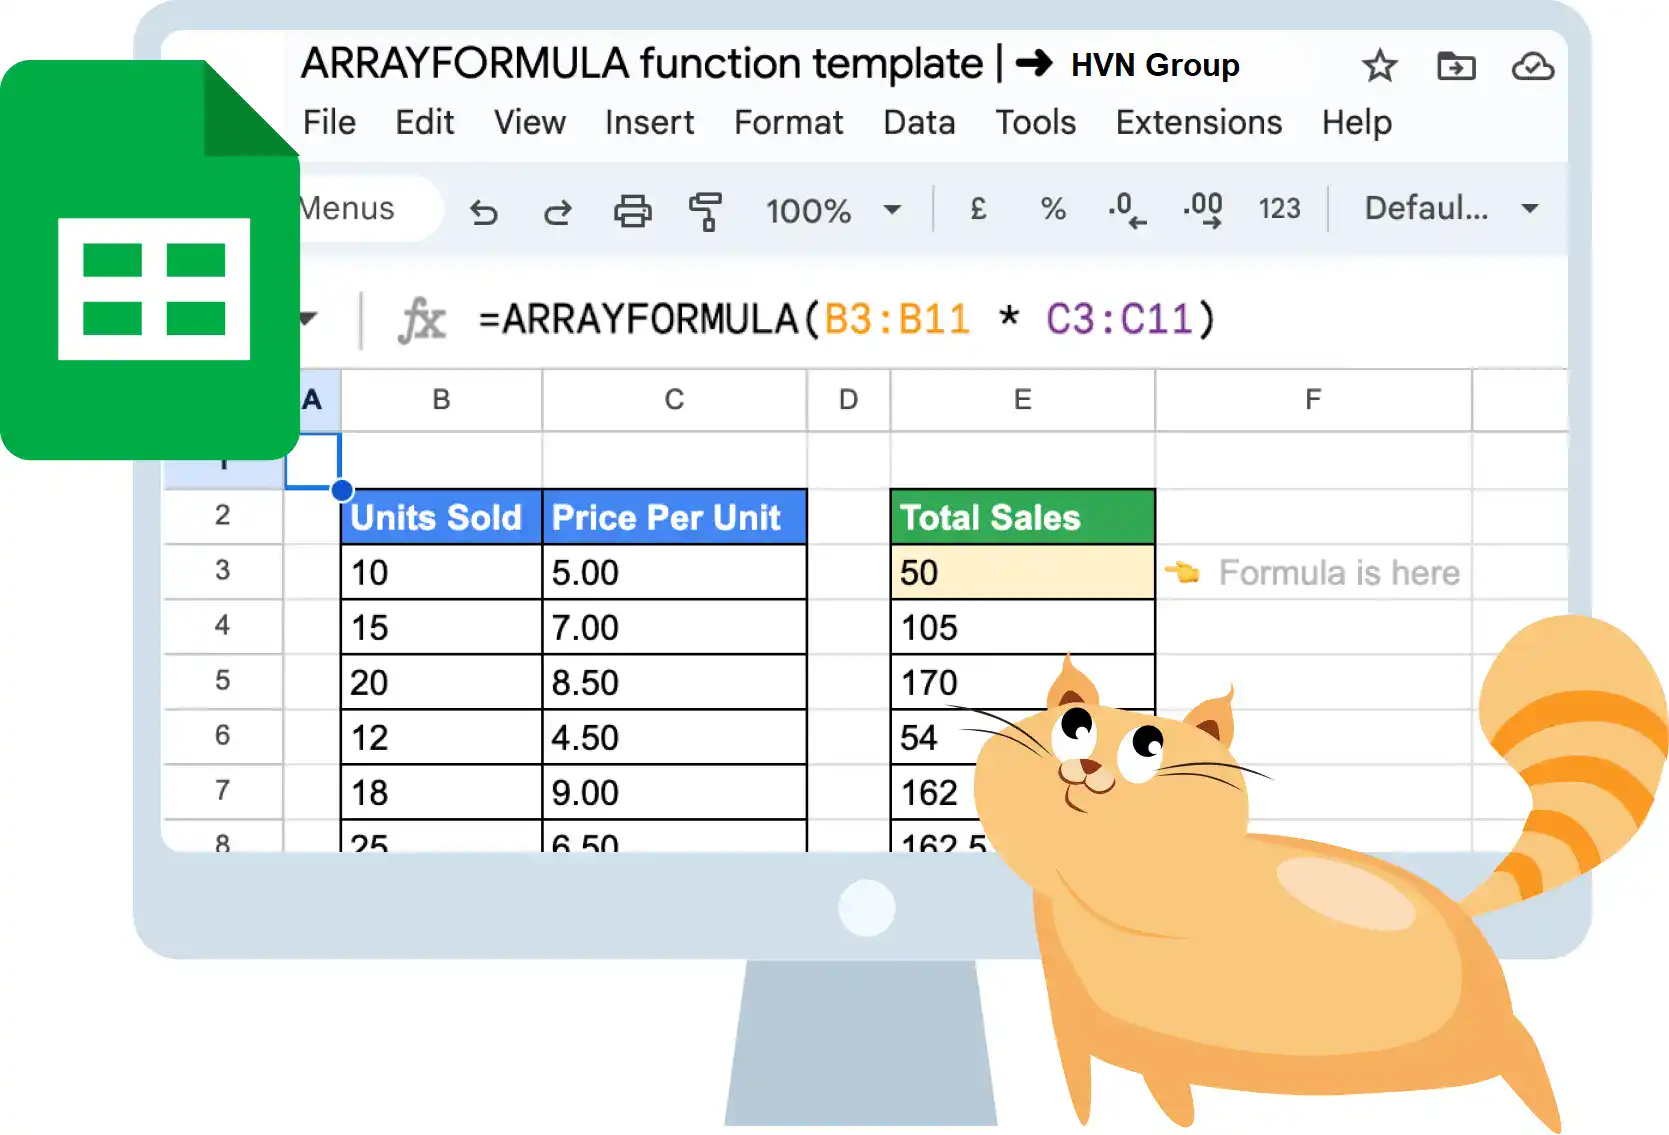Open the Print icon
The image size is (1669, 1135).
point(632,211)
